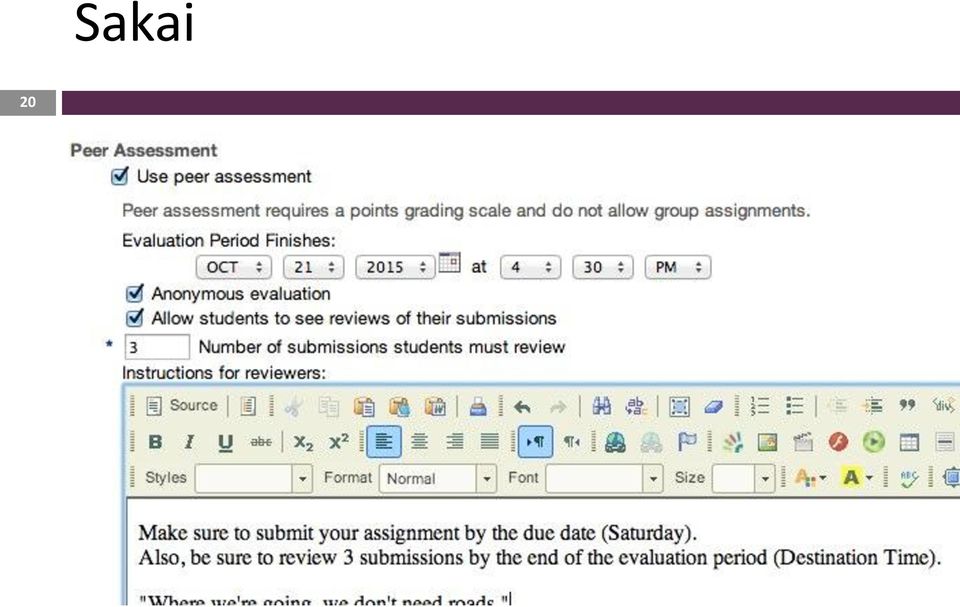960x607 pixels.
Task: Click the Source view button
Action: 182,405
